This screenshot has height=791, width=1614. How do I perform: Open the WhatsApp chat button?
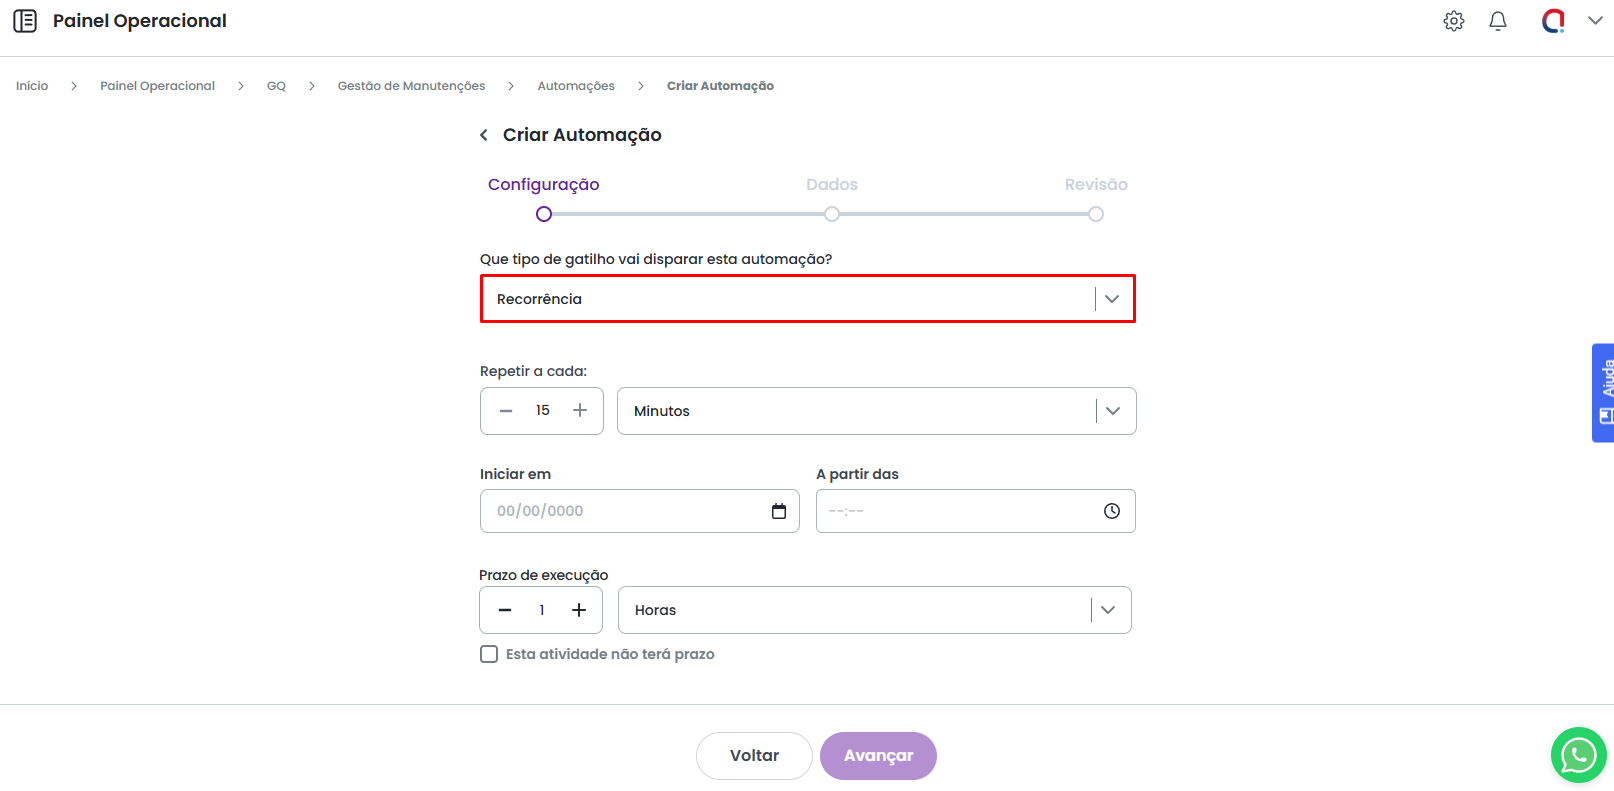1578,755
